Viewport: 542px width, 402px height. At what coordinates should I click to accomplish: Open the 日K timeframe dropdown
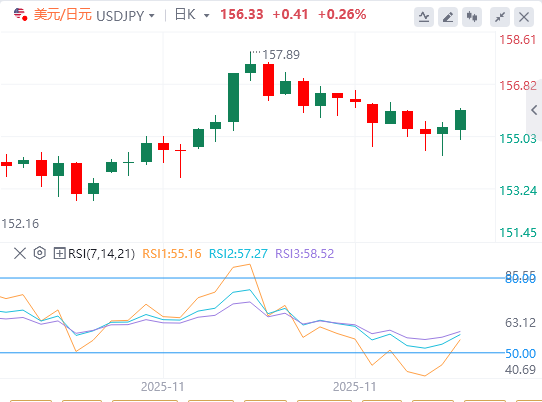click(192, 15)
